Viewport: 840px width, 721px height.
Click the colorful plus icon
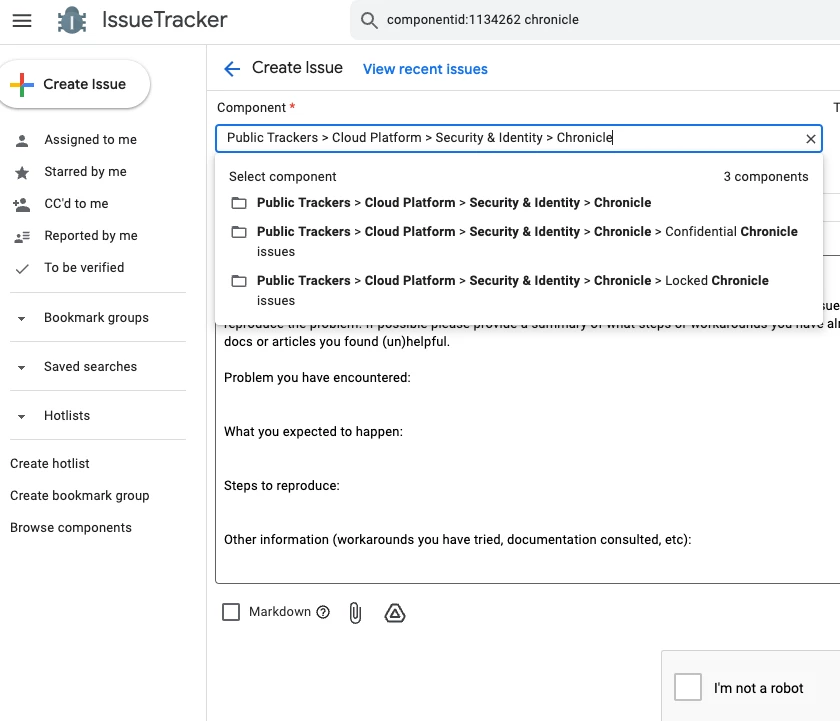(22, 85)
